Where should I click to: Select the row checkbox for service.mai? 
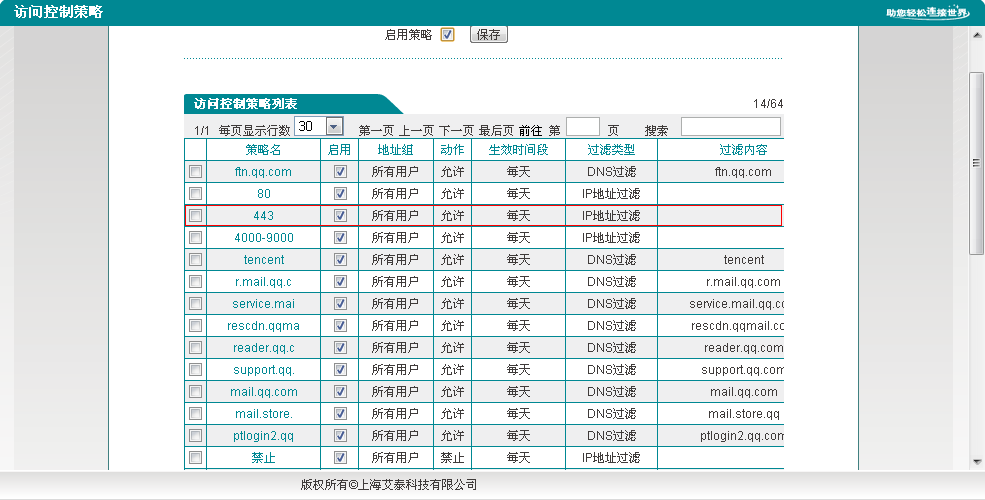[x=195, y=303]
